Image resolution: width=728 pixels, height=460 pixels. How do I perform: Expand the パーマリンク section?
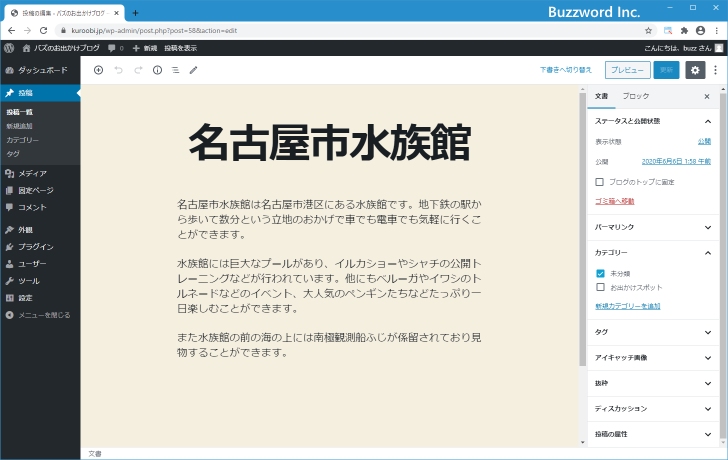click(653, 227)
